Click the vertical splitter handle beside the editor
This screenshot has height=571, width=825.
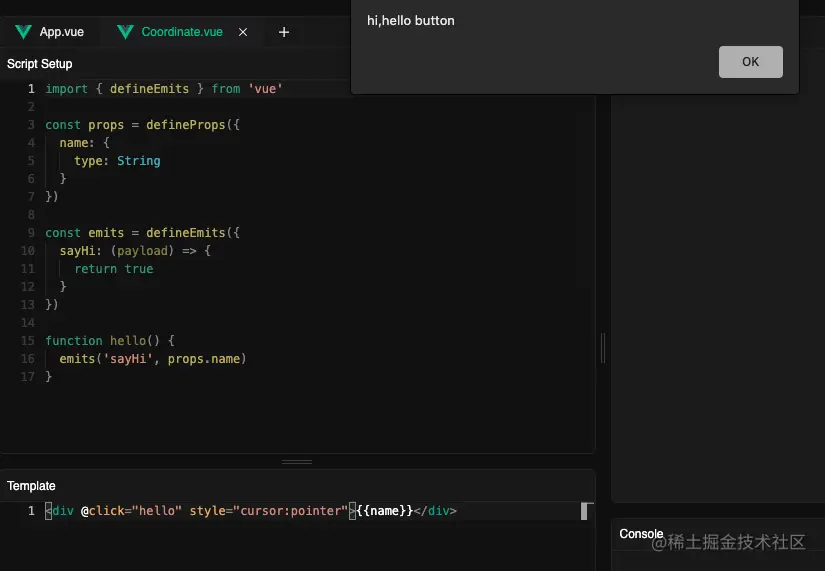tap(603, 348)
